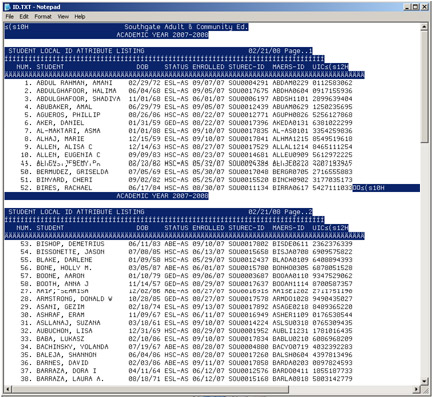Click the name 'ASHRAF, ERAM'
The width and height of the screenshot is (432, 397).
[x=60, y=315]
